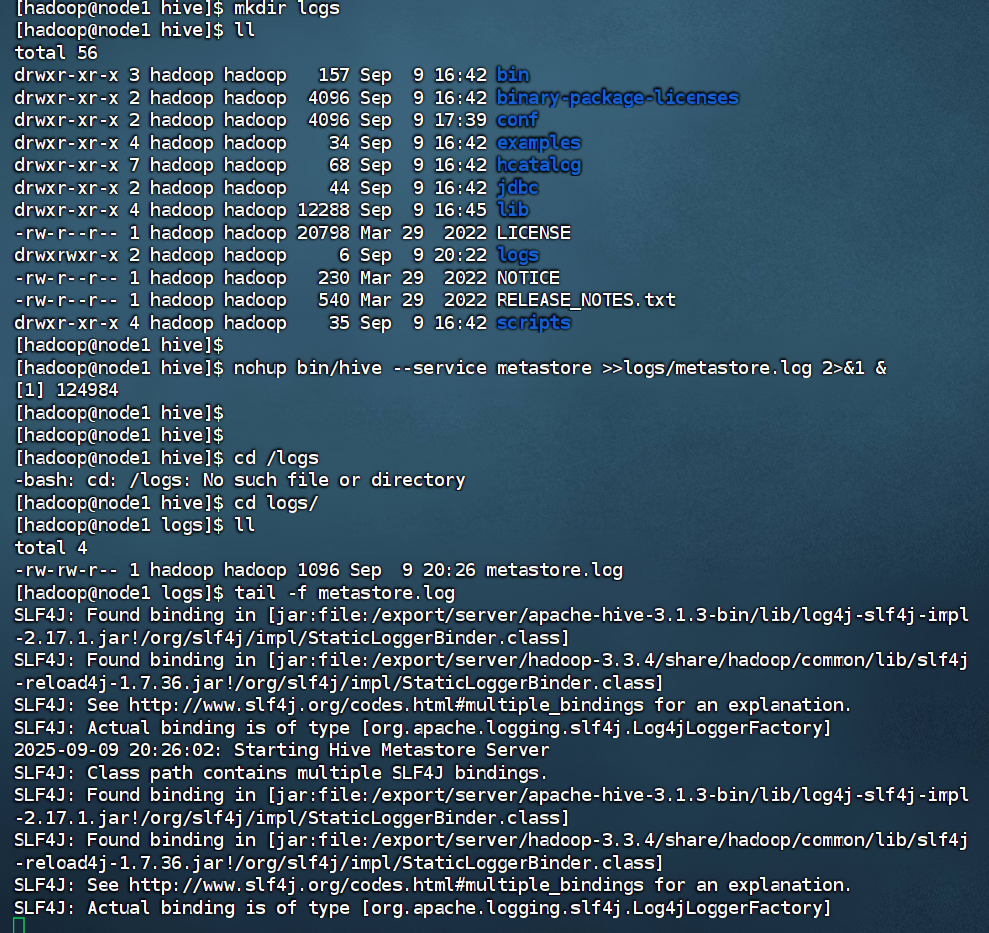Click the size '1096' in metastore.log row
Screen dimensions: 989x933
click(x=318, y=570)
